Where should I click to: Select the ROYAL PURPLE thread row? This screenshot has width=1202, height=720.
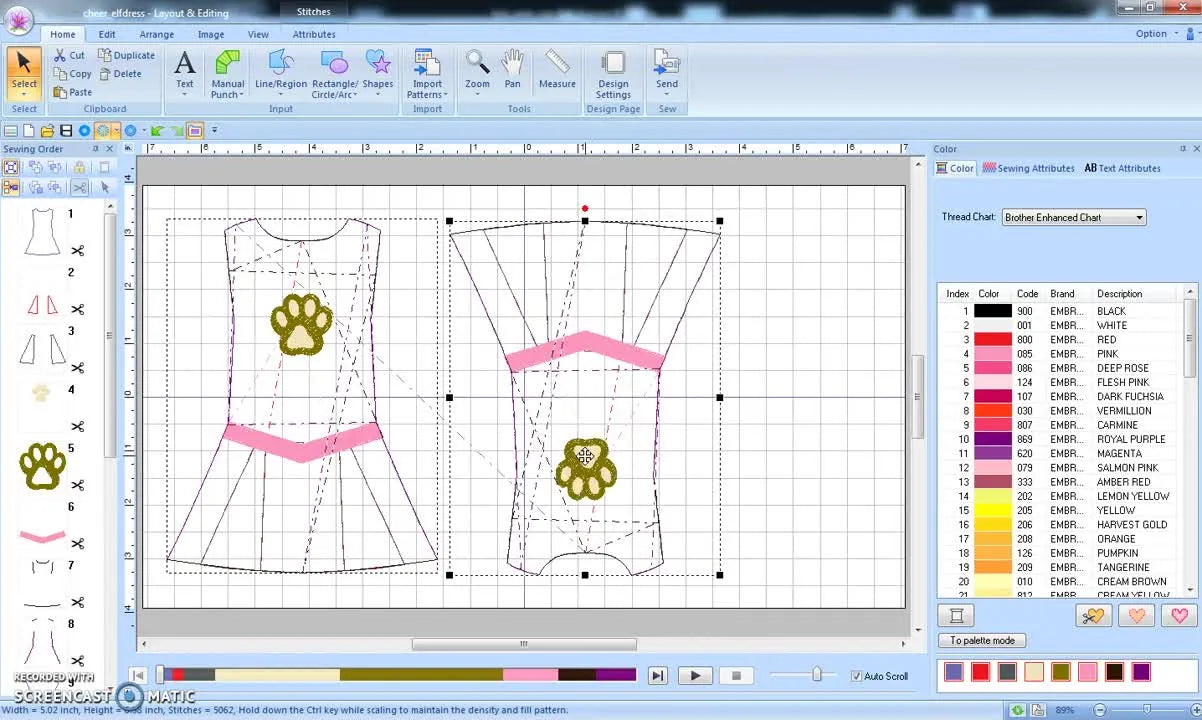tap(1061, 439)
